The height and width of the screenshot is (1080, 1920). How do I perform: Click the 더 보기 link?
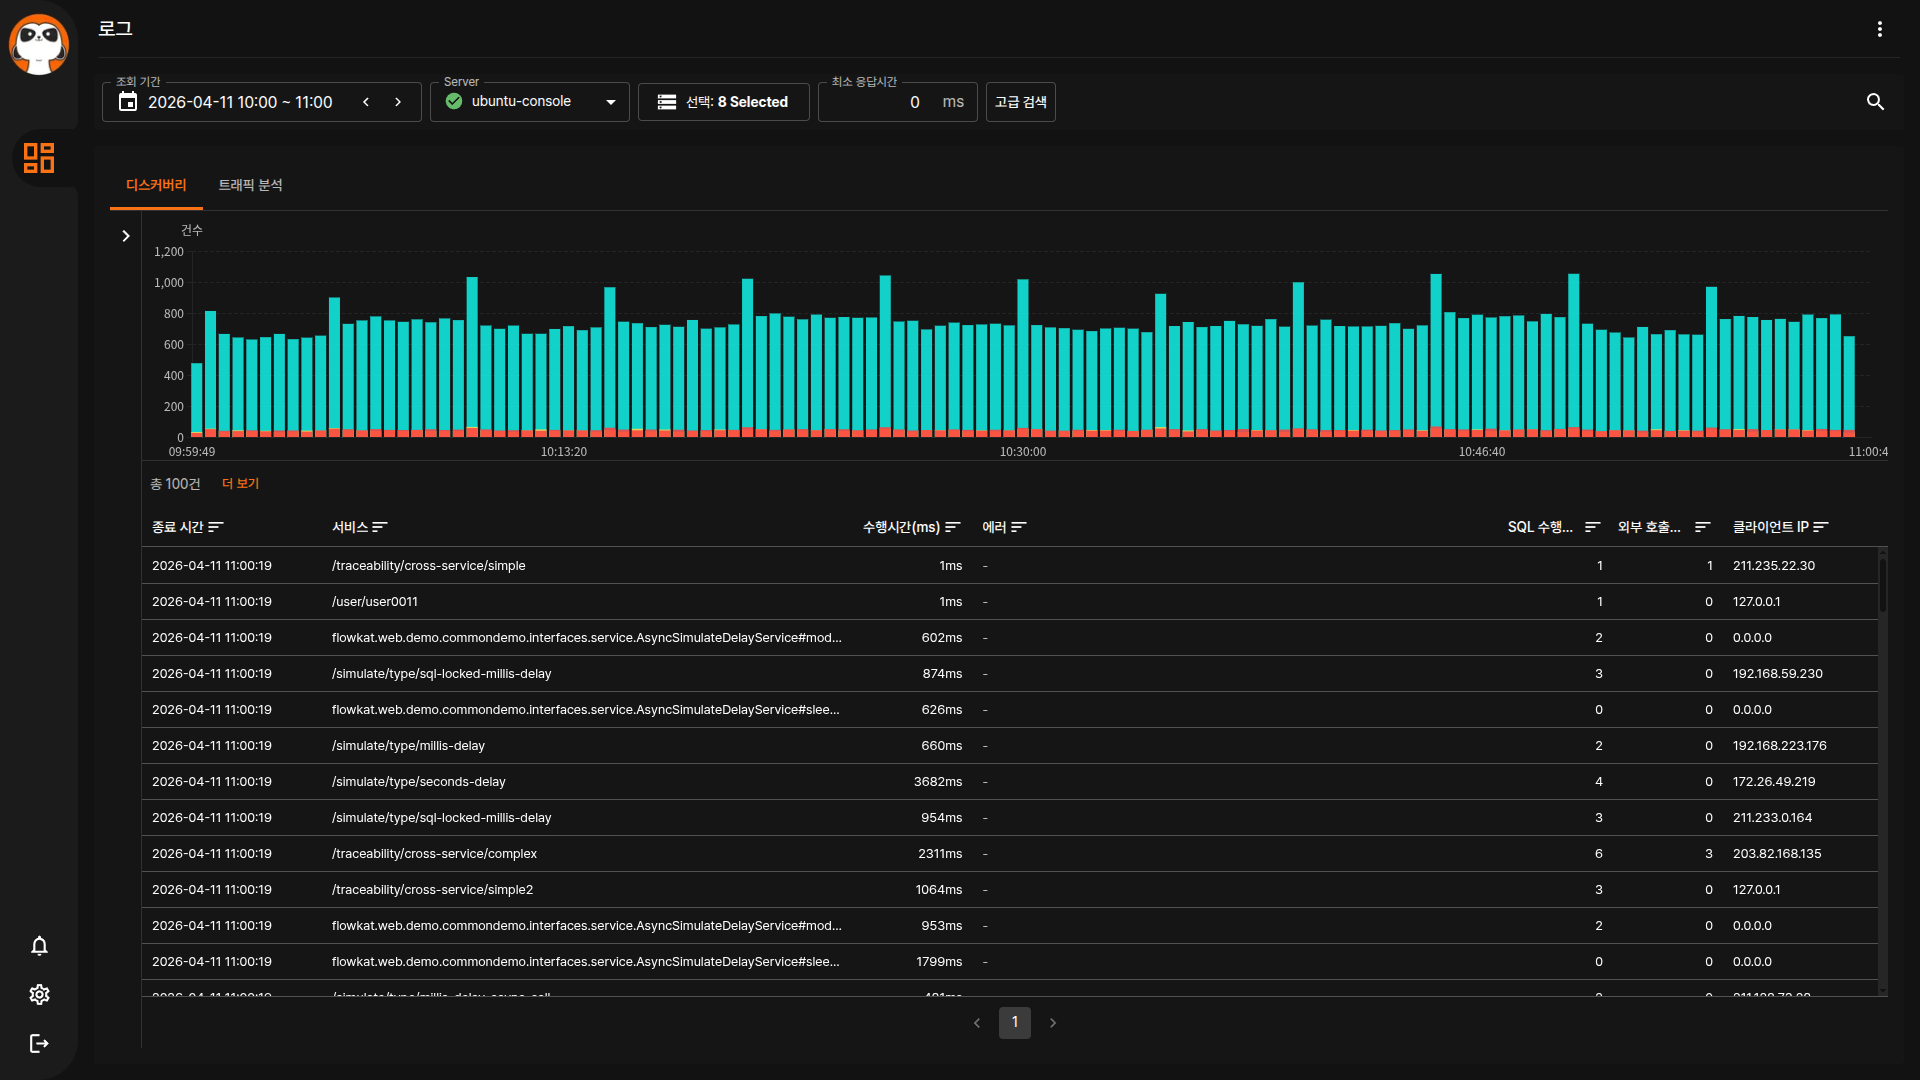(x=240, y=484)
